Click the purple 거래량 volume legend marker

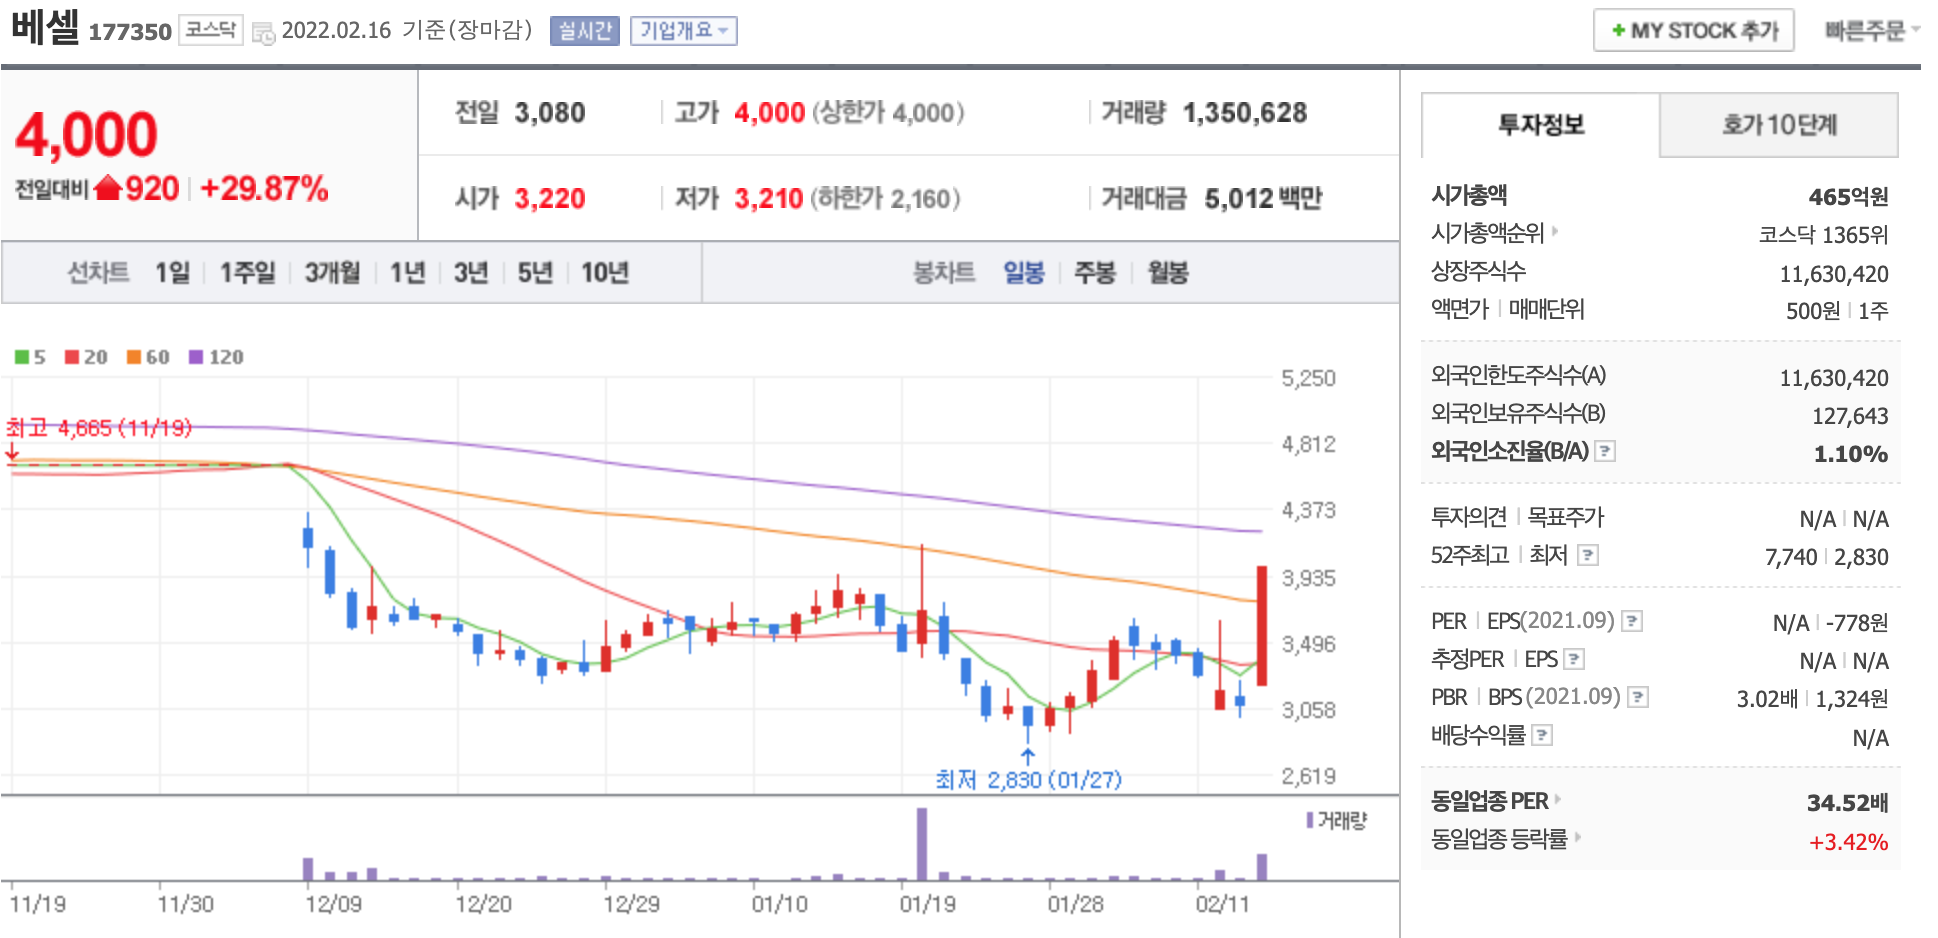pos(1310,820)
